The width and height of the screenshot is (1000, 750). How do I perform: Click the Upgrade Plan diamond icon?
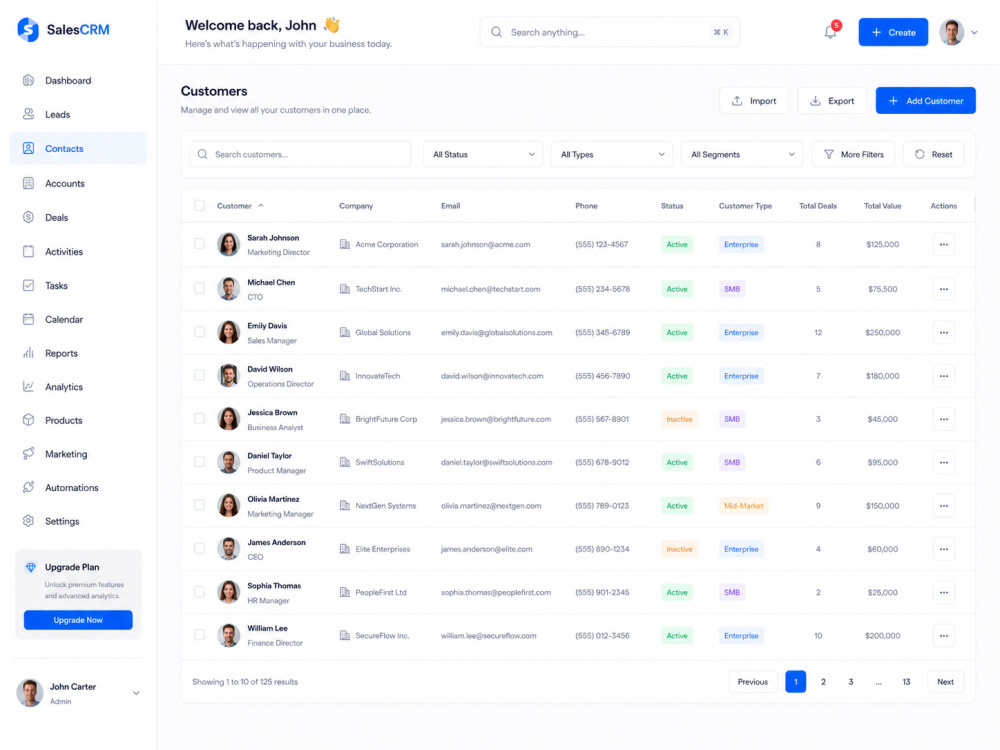click(31, 567)
